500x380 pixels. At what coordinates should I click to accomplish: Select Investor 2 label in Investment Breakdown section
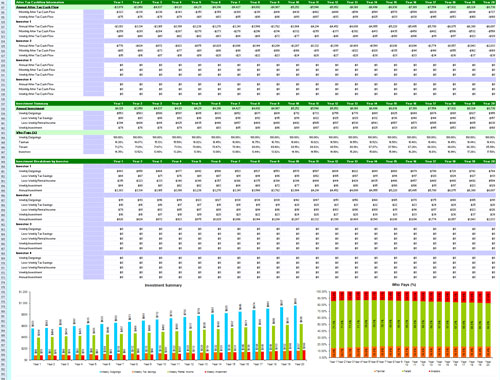[x=24, y=195]
